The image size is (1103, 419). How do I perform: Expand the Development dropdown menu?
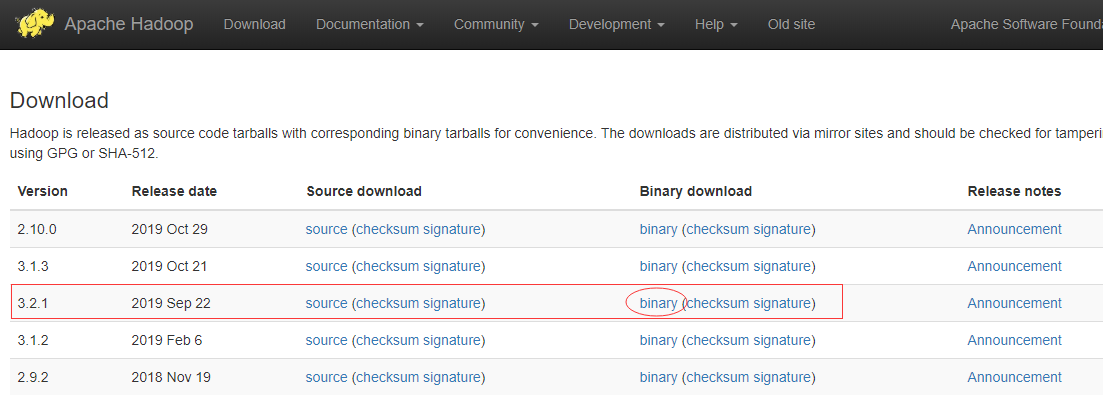(616, 24)
